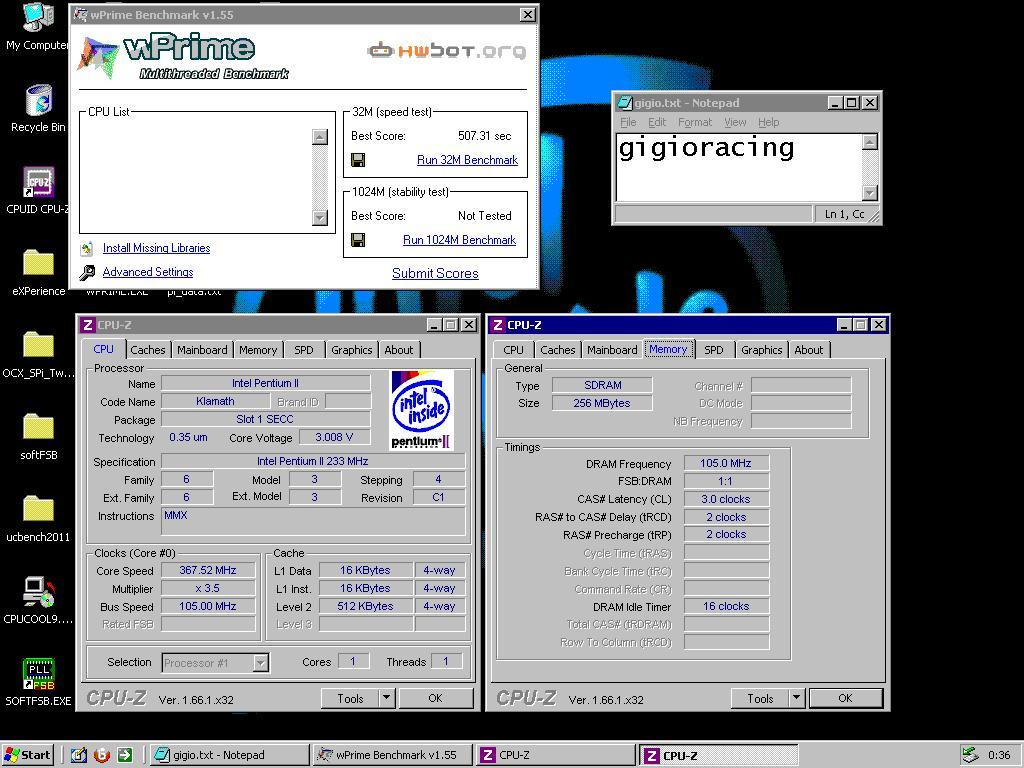Viewport: 1024px width, 768px height.
Task: Switch to SPD tab in right CPU-Z window
Action: [714, 350]
